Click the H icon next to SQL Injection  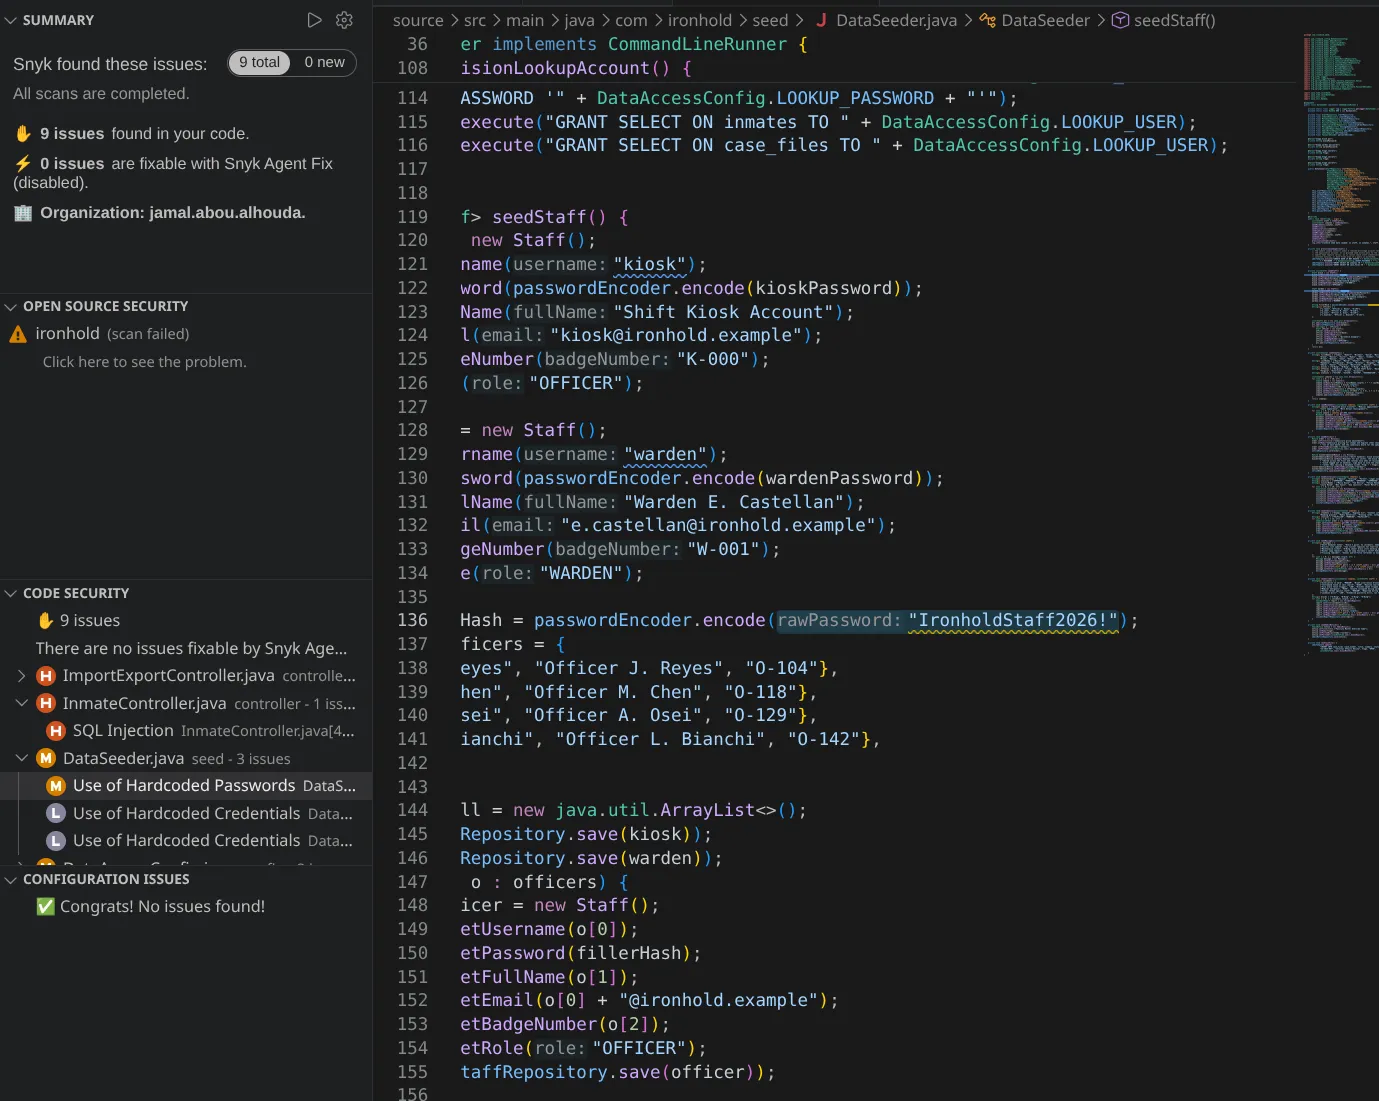click(56, 731)
